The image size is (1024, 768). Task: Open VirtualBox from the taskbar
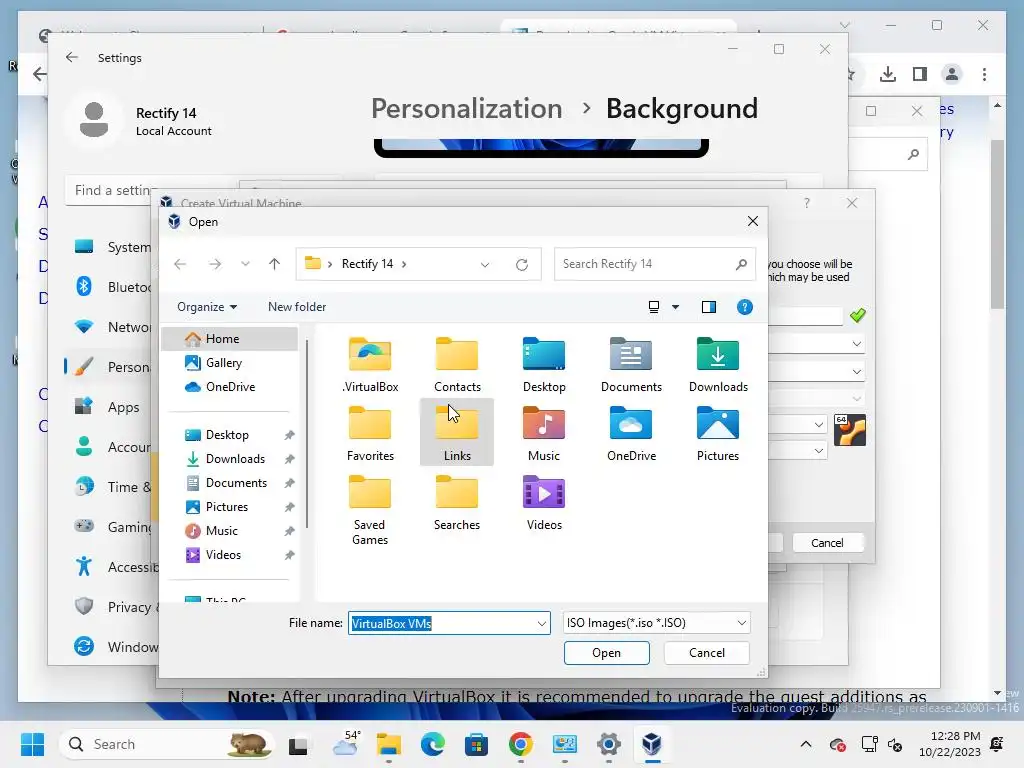(652, 744)
